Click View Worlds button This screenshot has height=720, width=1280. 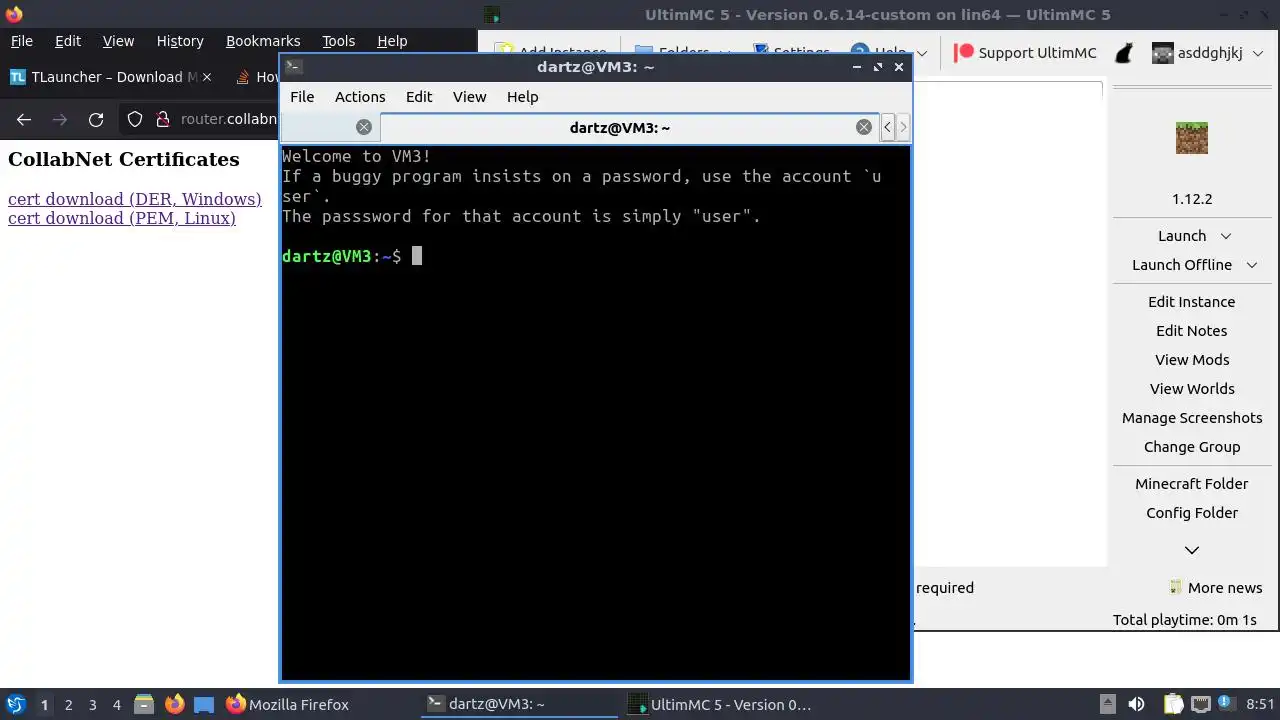(1192, 389)
